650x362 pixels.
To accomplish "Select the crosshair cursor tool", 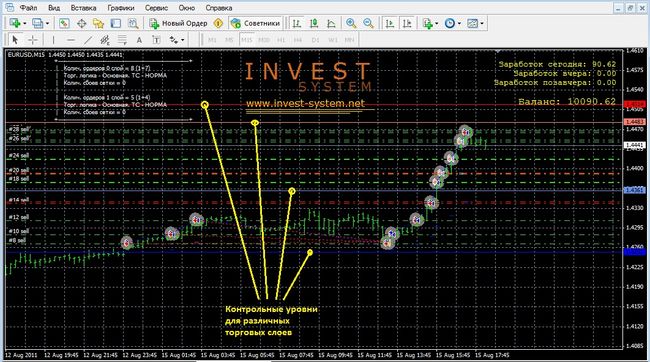I will coord(32,40).
